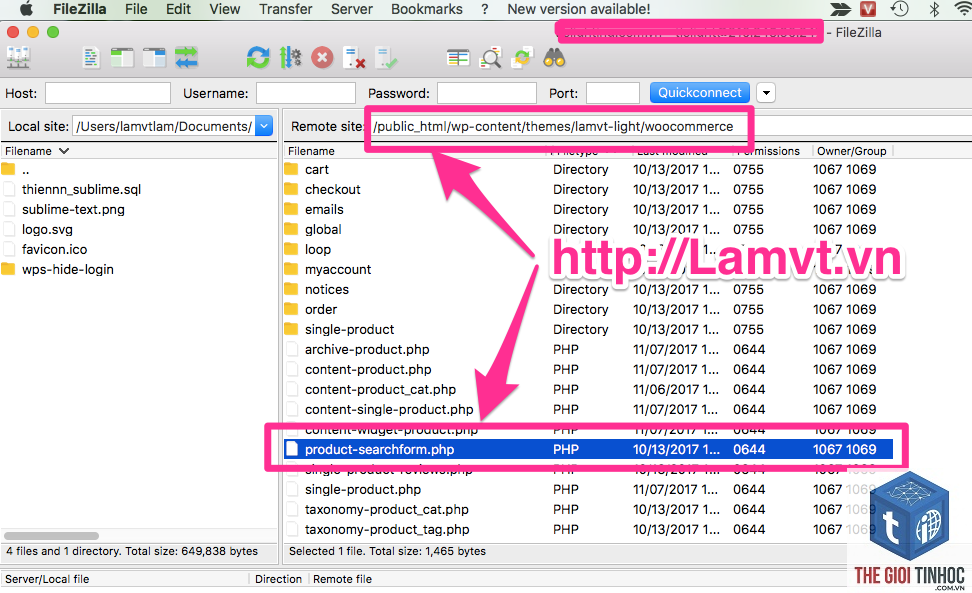The height and width of the screenshot is (593, 972).
Task: Open directory listing filters icon
Action: 458,58
